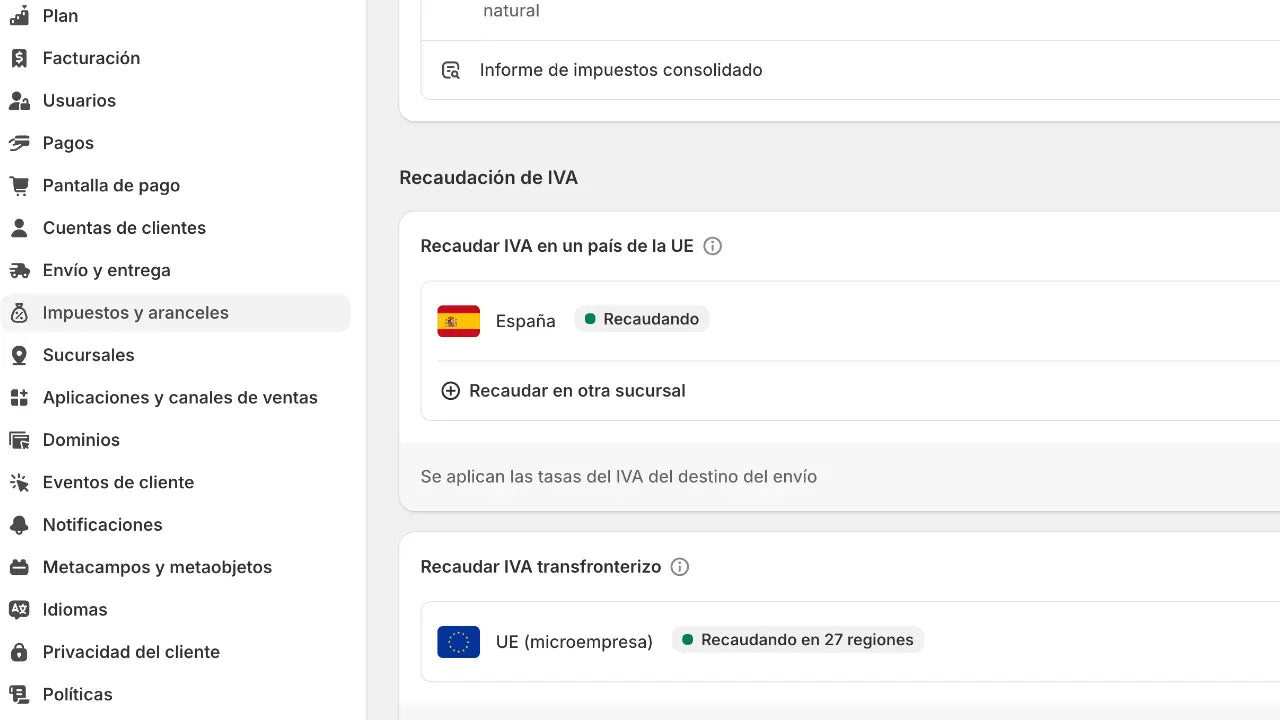The height and width of the screenshot is (720, 1280).
Task: Open Pantalla de pago settings
Action: tap(112, 185)
